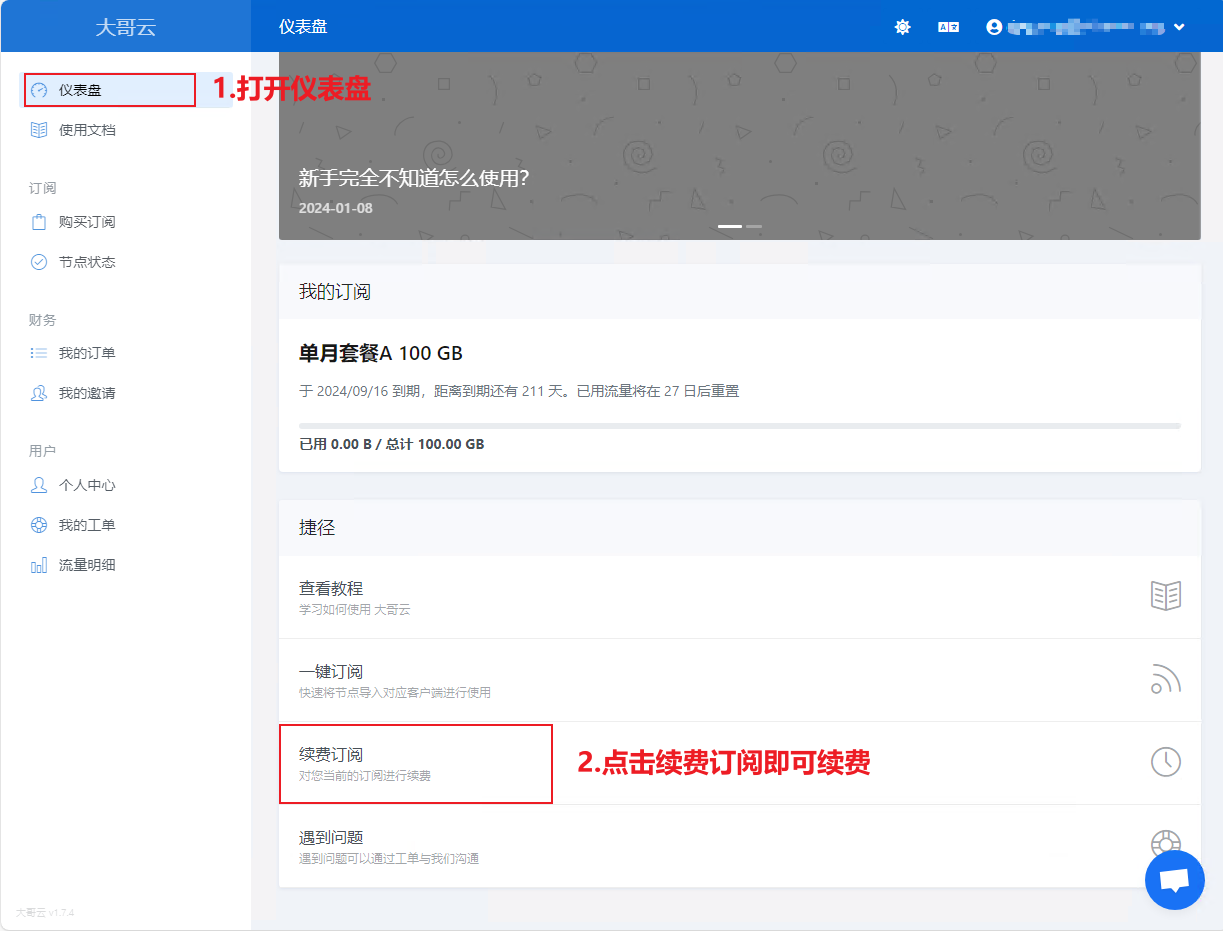Click the traffic usage progress bar

coord(739,426)
